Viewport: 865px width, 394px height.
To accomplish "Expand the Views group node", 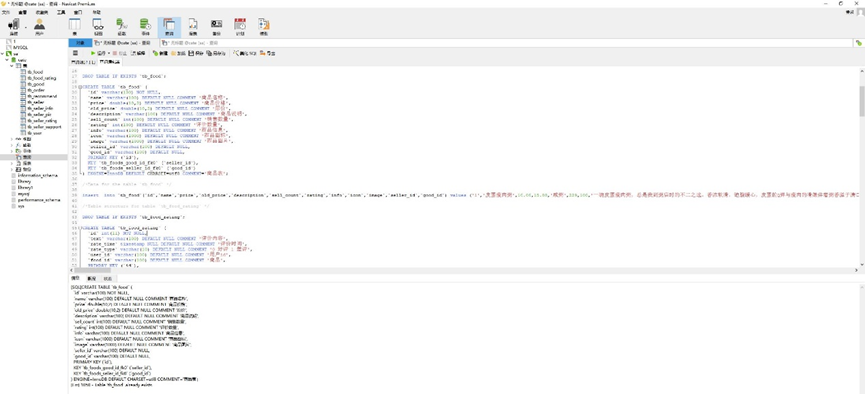I will pos(12,139).
